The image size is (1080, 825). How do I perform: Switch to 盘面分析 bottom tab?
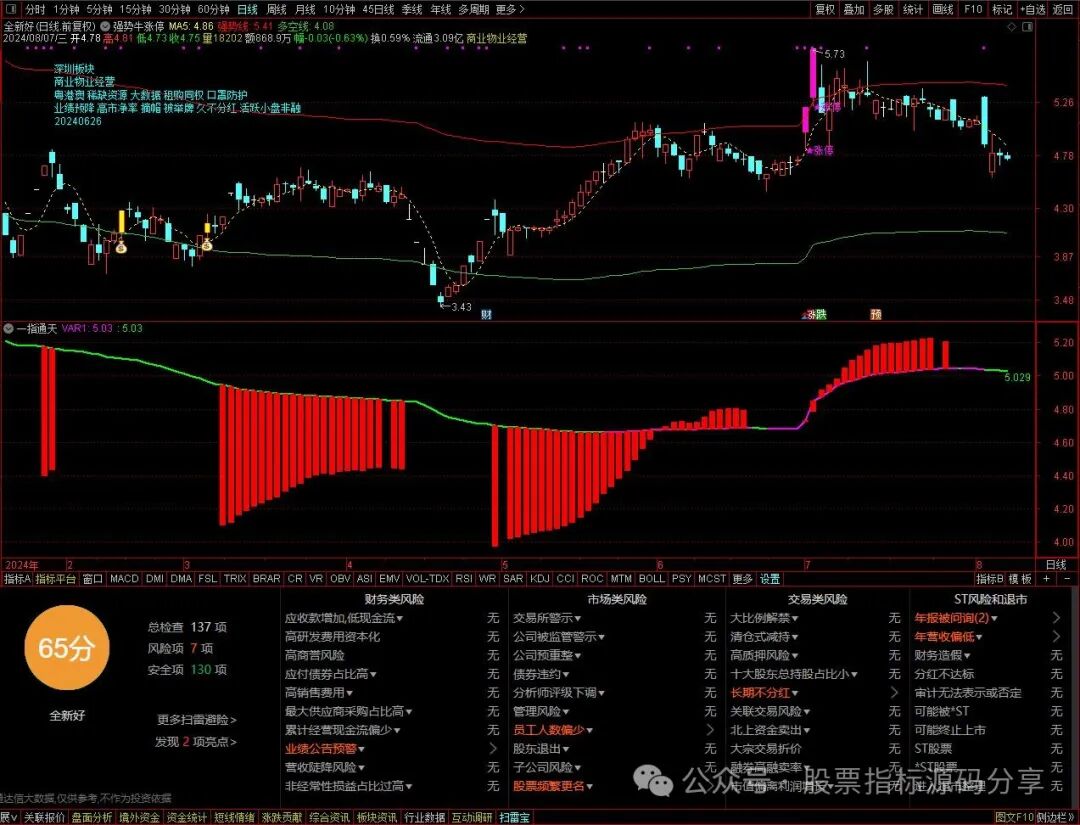click(92, 818)
